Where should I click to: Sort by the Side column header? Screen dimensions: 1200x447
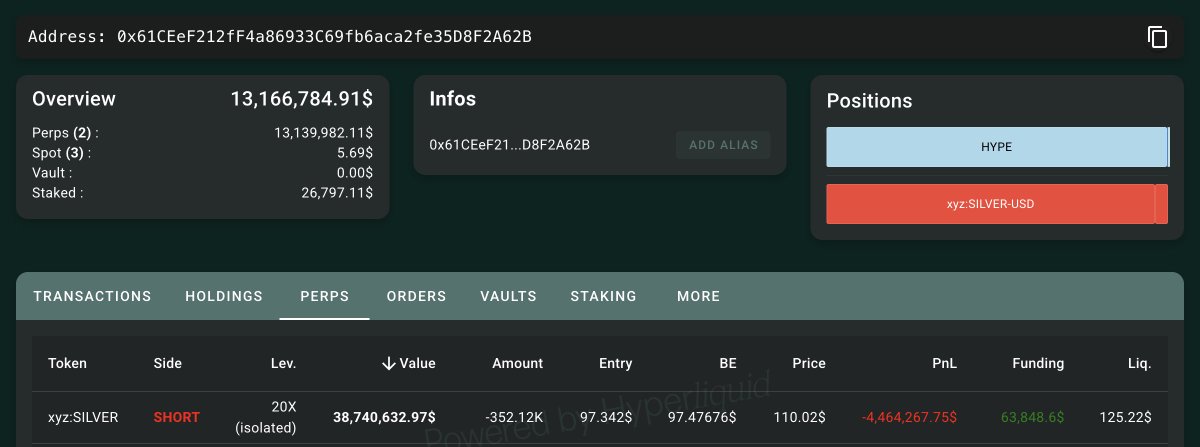coord(169,363)
